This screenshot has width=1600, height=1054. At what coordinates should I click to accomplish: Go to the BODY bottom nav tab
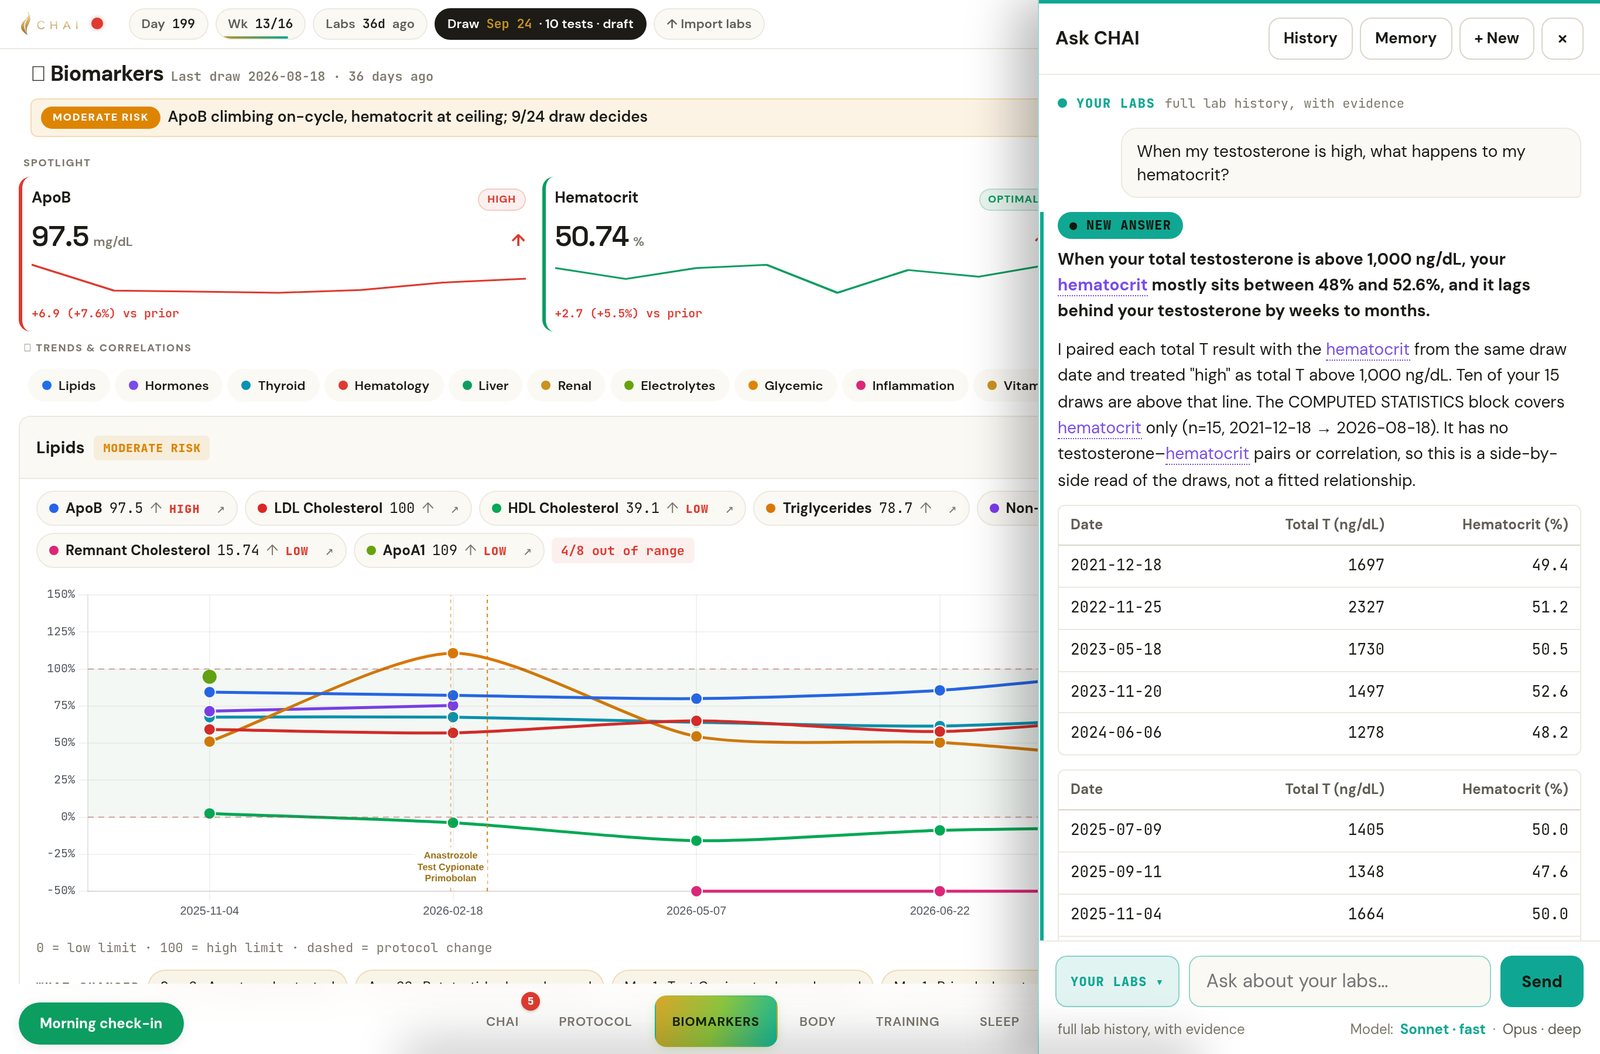(x=817, y=1022)
